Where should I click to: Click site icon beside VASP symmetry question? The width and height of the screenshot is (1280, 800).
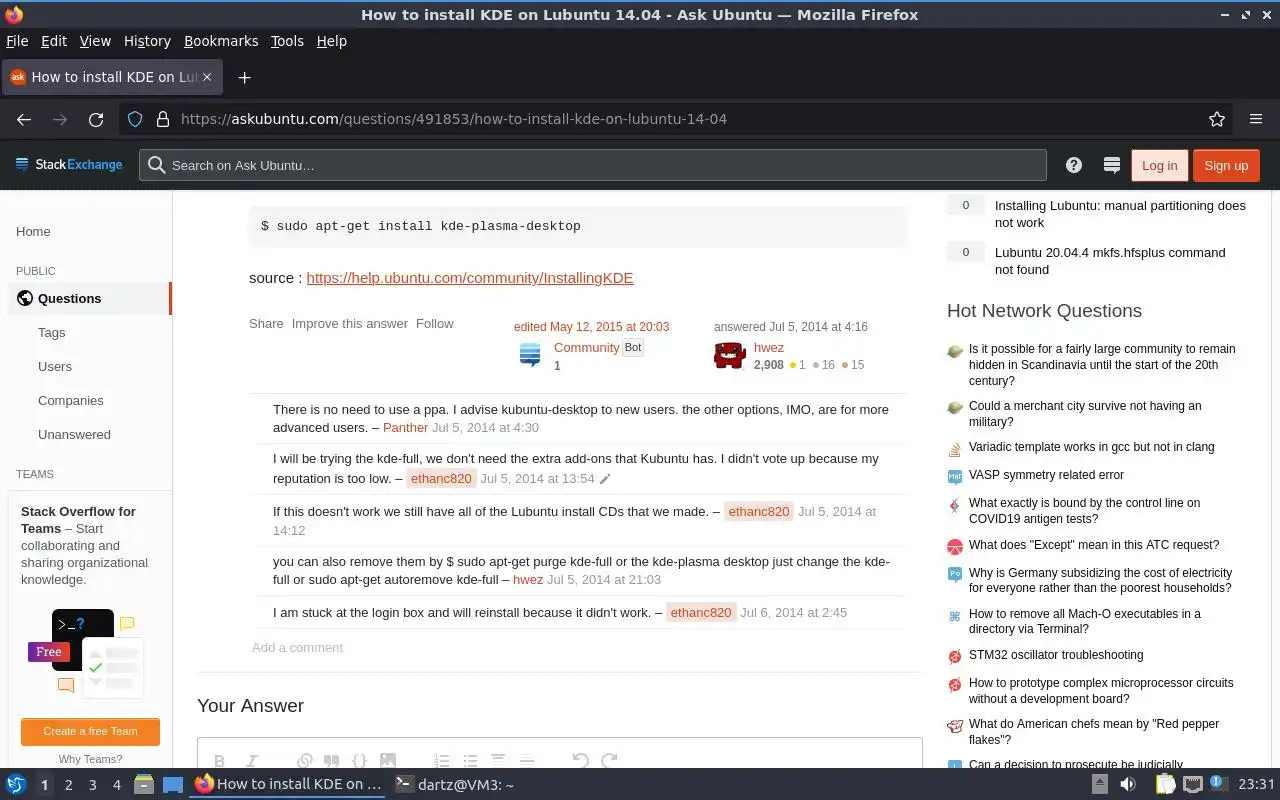pyautogui.click(x=955, y=477)
